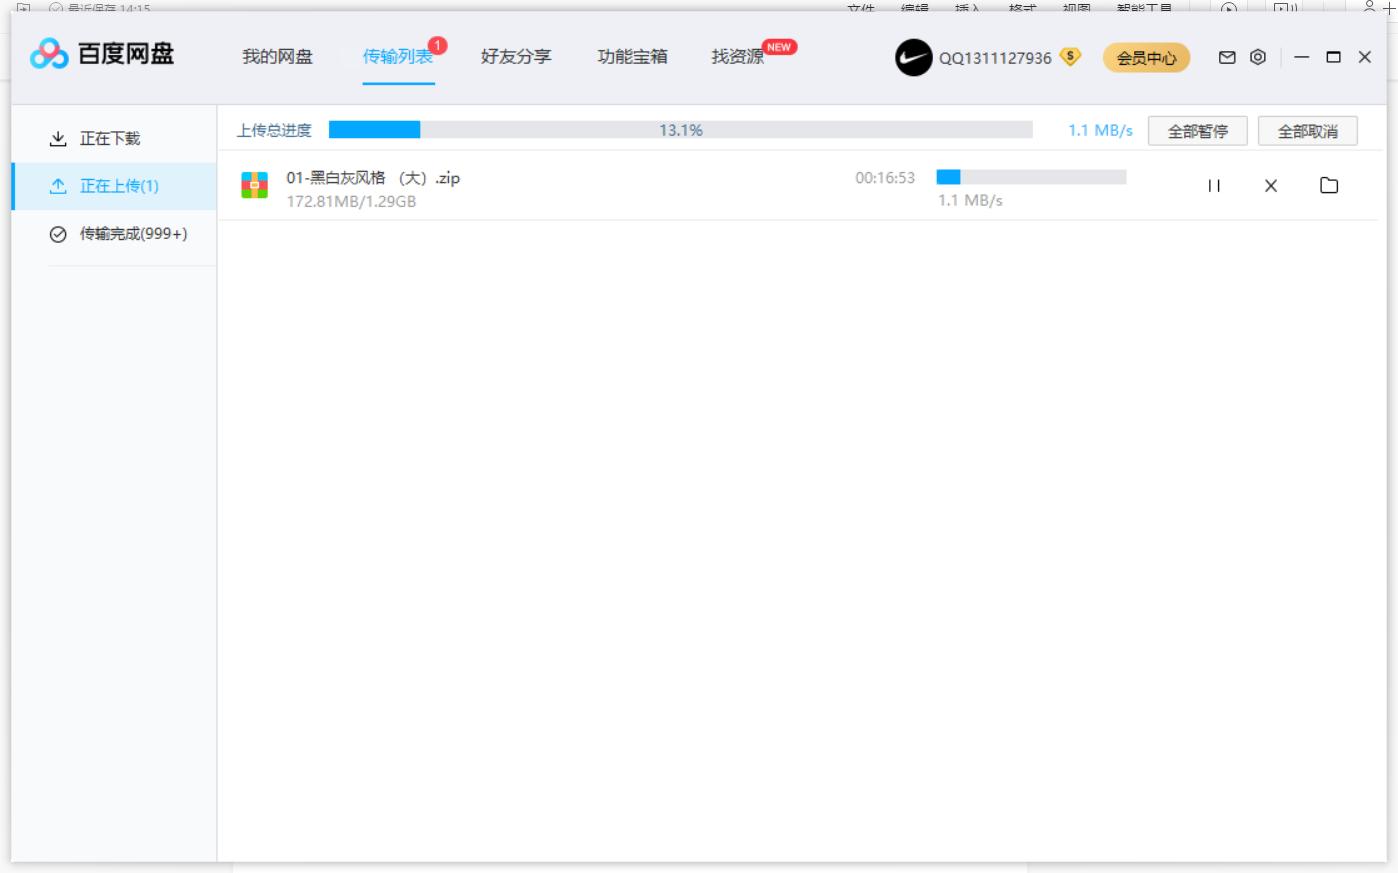
Task: Open containing folder of the uploading file
Action: [x=1328, y=185]
